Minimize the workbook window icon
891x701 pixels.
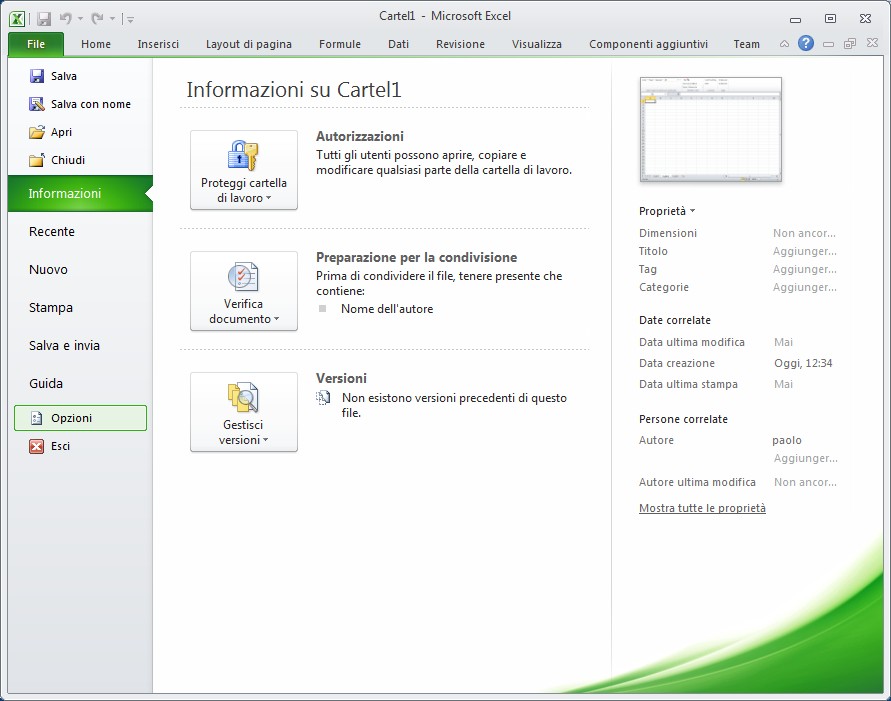pos(828,44)
